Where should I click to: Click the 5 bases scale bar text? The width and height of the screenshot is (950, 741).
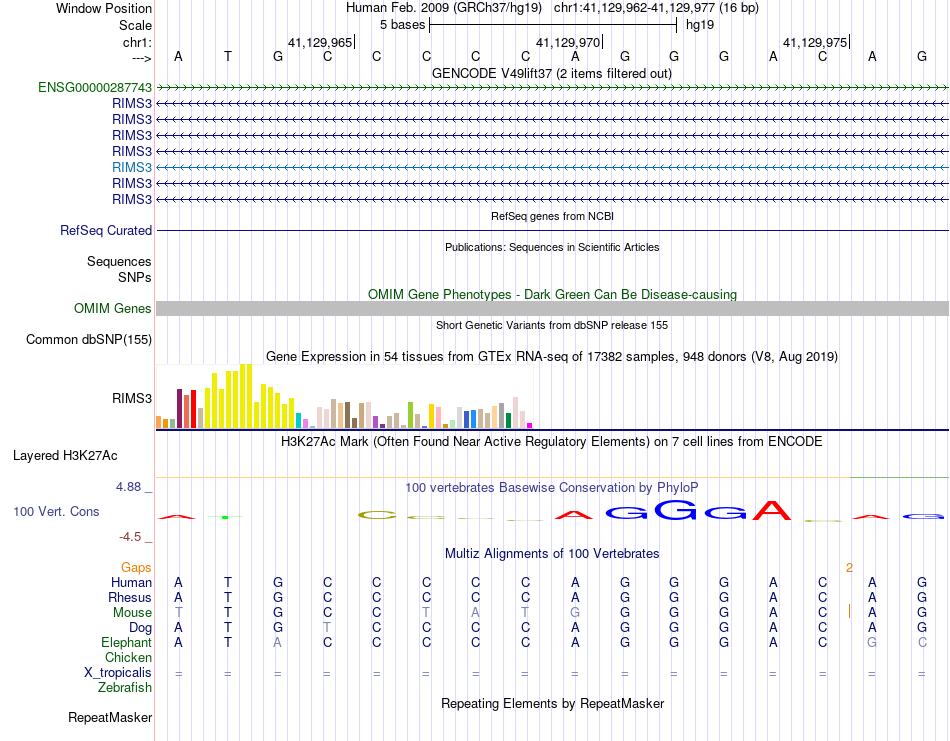(x=402, y=25)
